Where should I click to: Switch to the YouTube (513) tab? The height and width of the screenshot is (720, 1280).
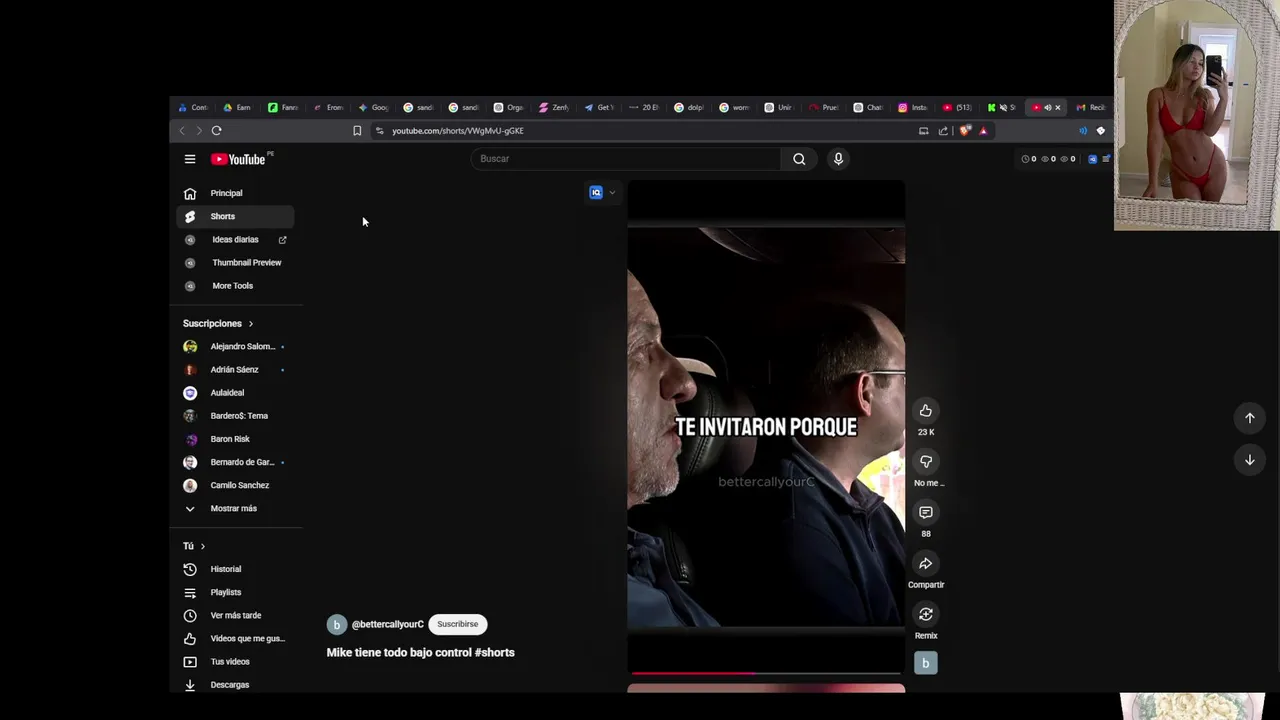click(957, 107)
